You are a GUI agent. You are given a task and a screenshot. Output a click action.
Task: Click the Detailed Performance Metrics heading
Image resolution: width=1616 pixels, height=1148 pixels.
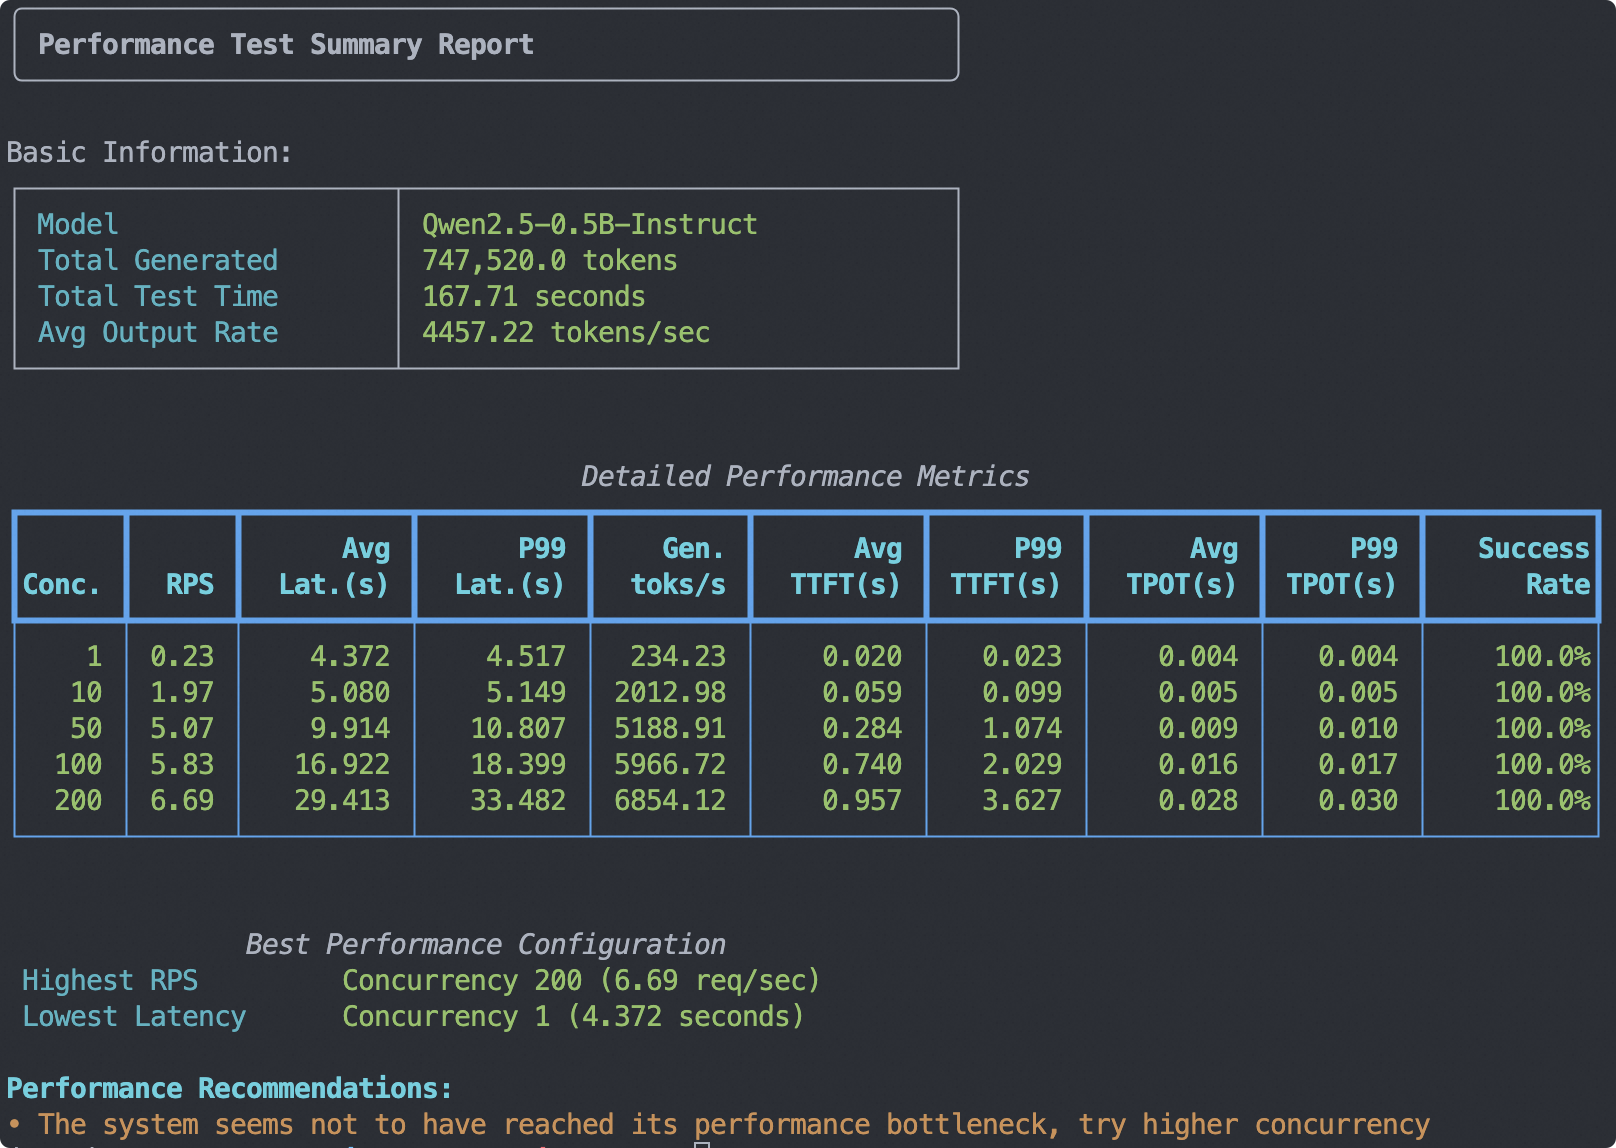point(806,476)
